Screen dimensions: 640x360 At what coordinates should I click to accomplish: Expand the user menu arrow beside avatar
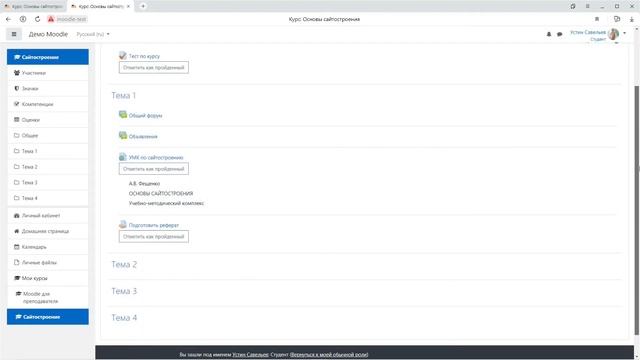pyautogui.click(x=624, y=33)
